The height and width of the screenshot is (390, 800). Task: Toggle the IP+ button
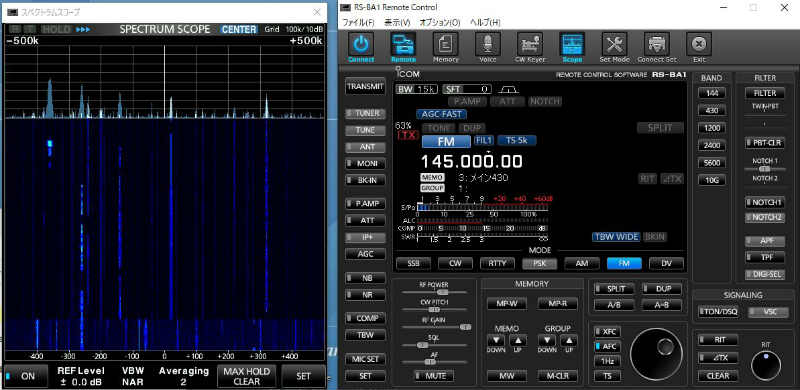click(365, 237)
